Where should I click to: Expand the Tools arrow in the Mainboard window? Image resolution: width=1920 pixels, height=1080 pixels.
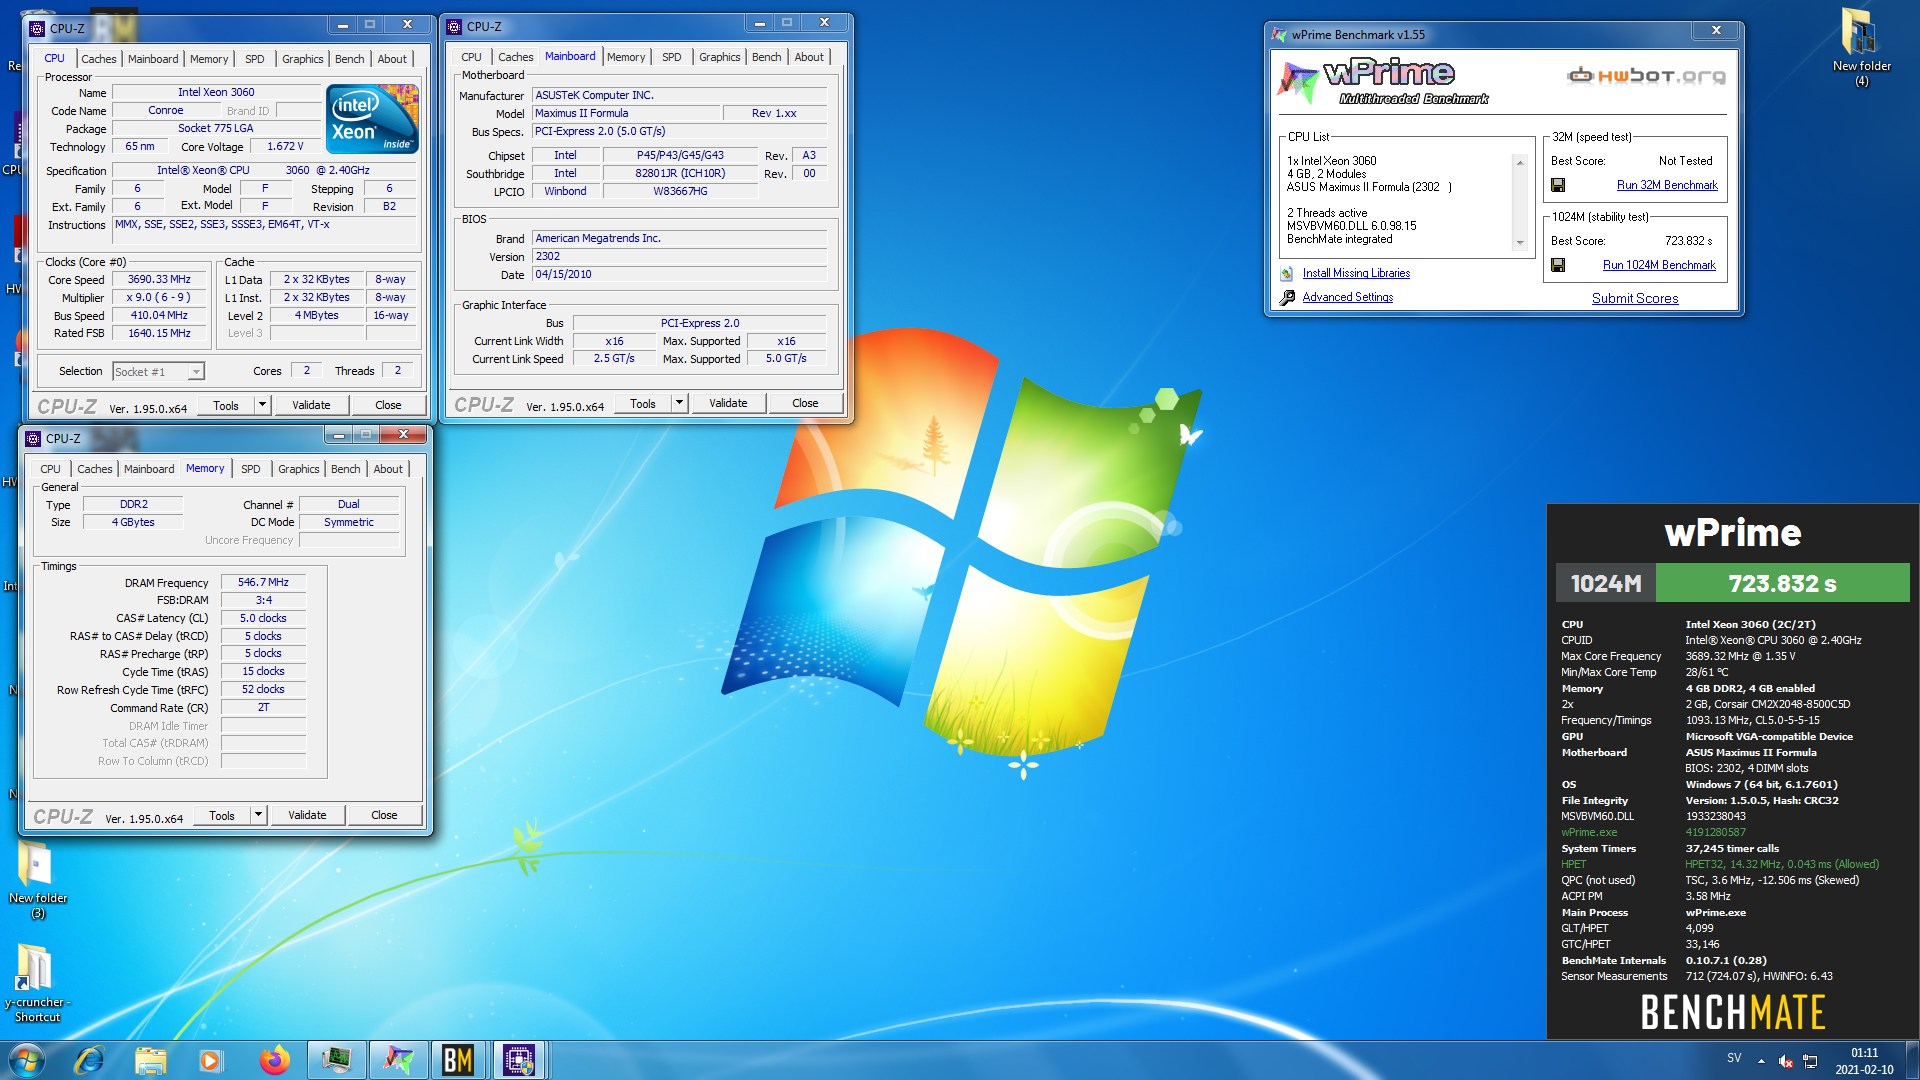click(679, 403)
